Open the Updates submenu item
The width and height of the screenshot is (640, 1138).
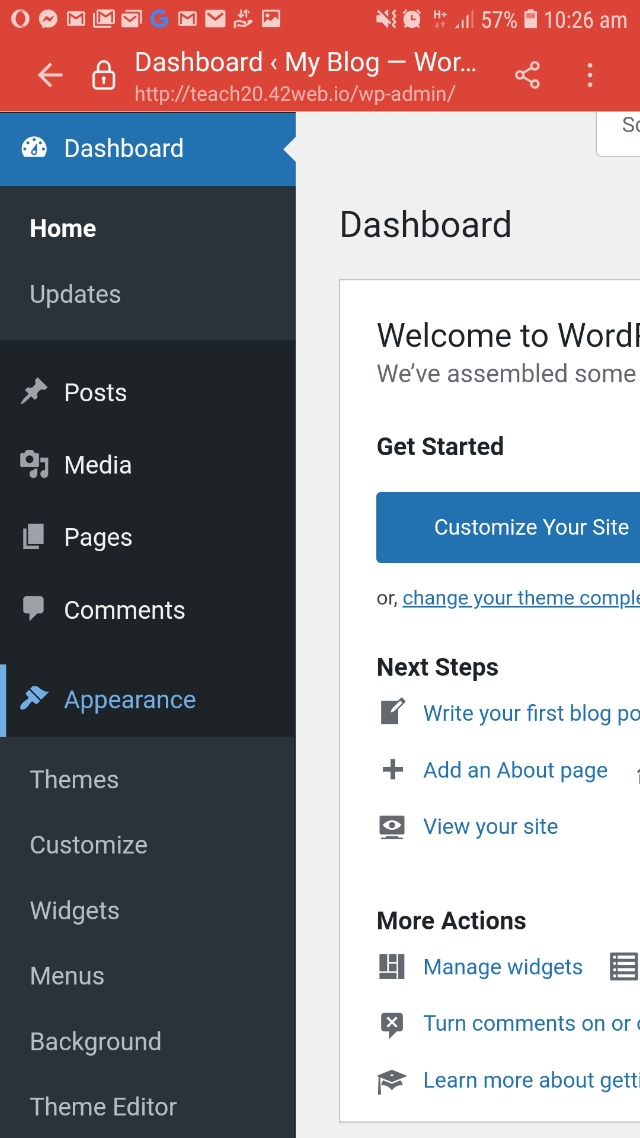pos(75,294)
